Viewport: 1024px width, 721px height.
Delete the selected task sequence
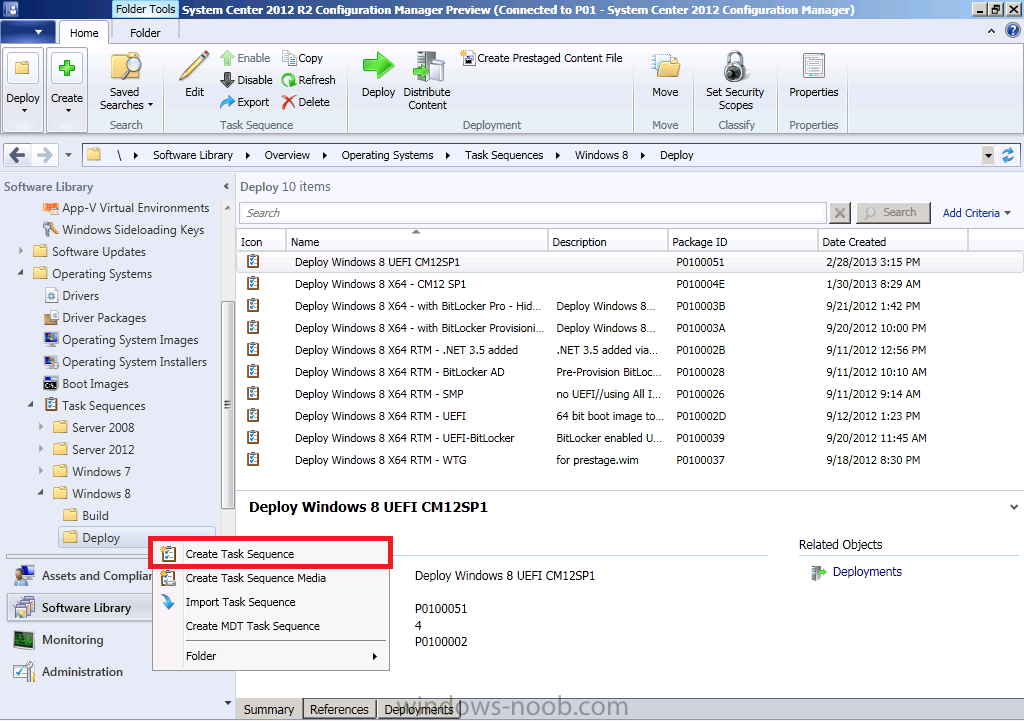tap(306, 102)
